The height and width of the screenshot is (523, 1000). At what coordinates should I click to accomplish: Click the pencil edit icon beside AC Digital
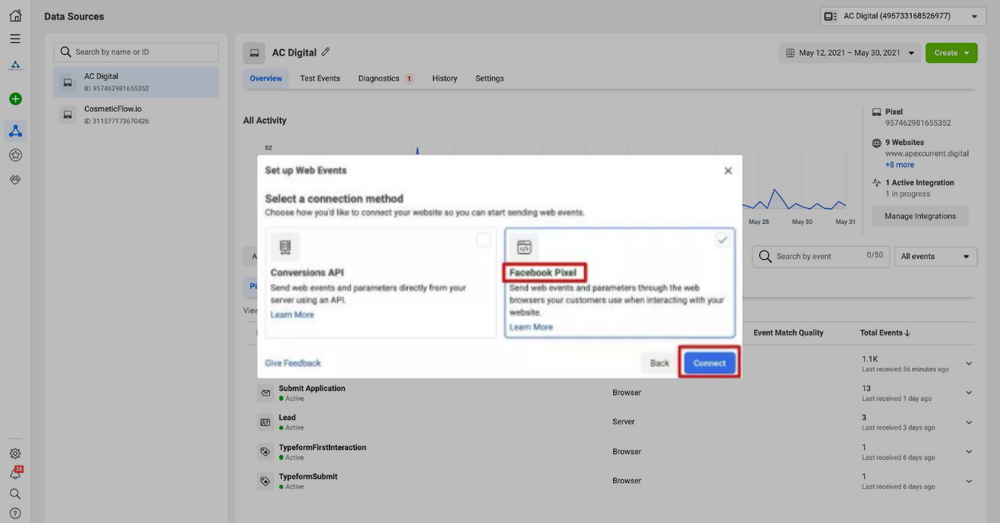325,52
